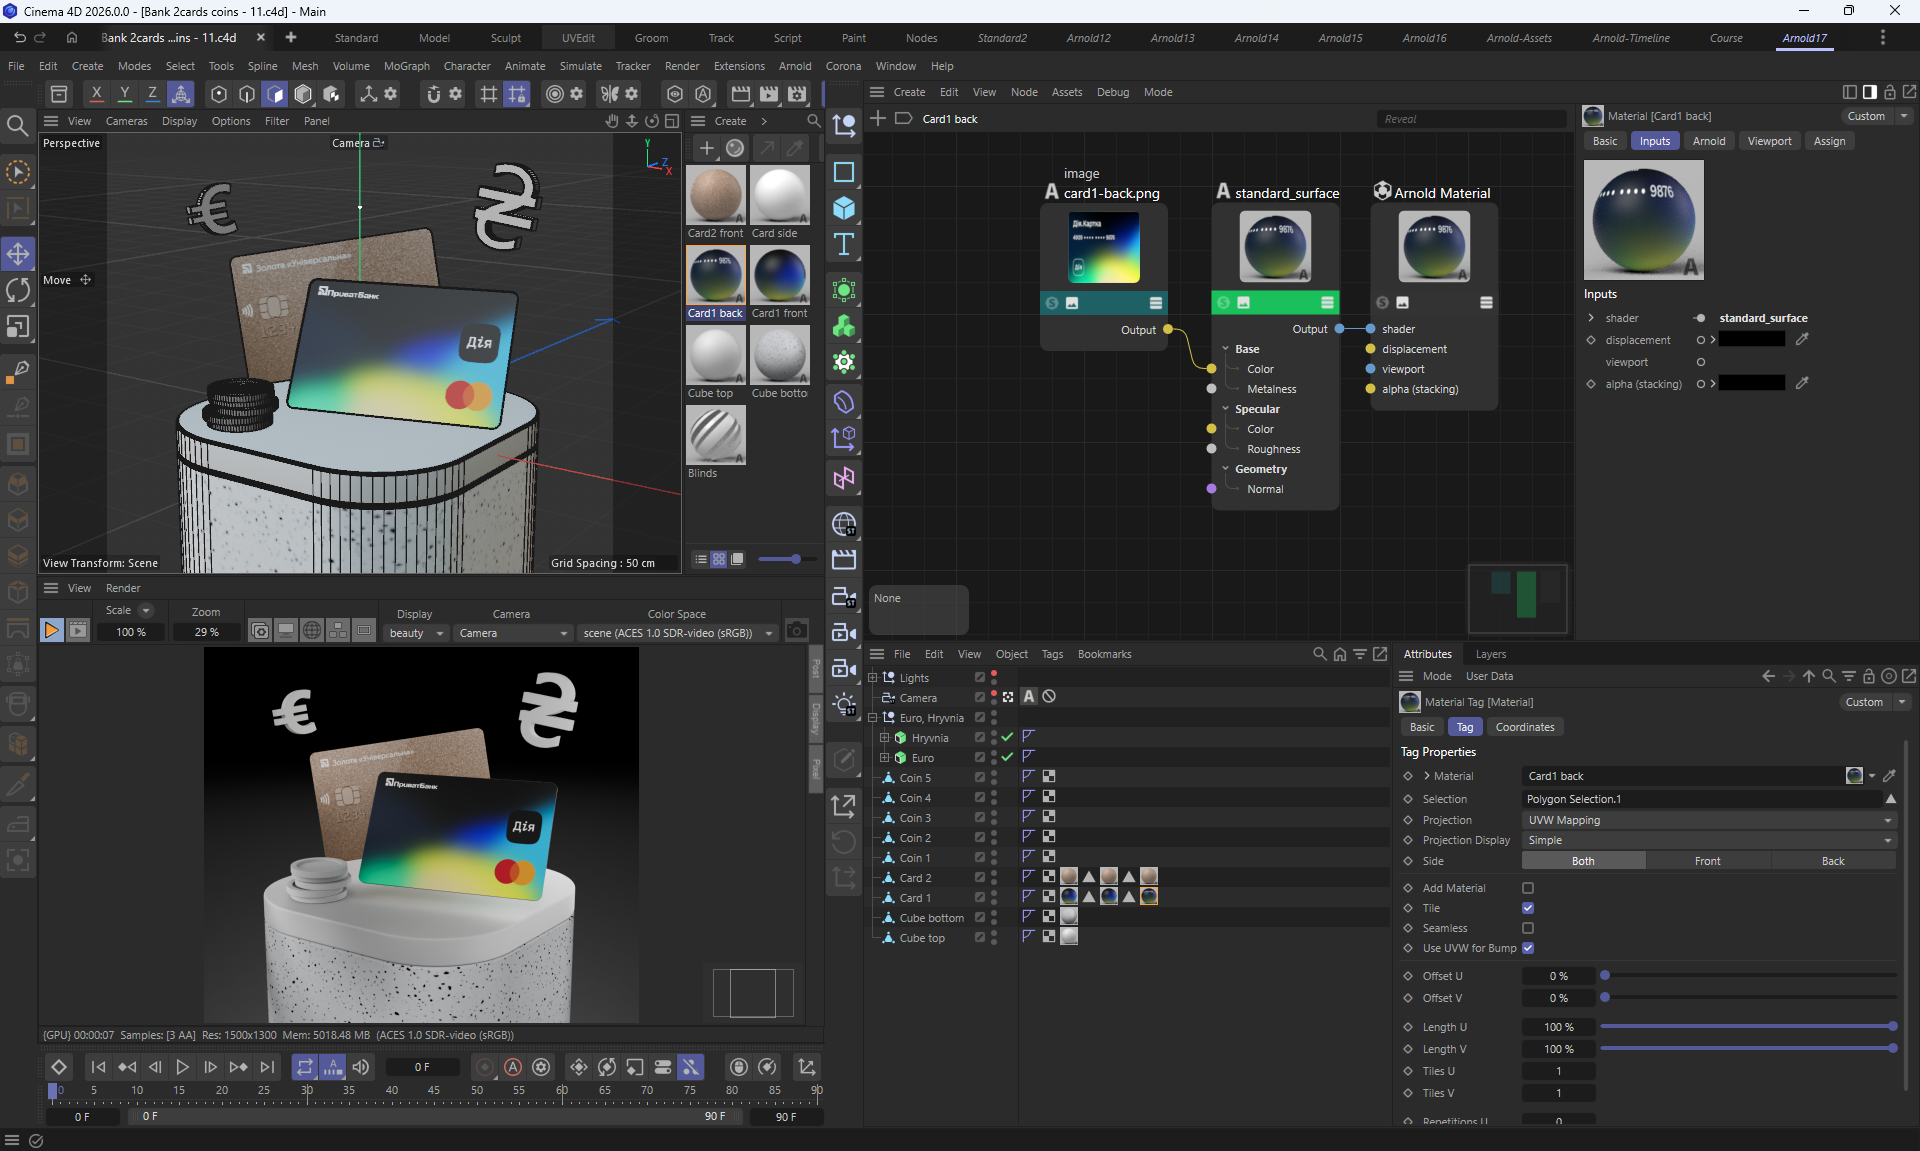The width and height of the screenshot is (1920, 1151).
Task: Enable the Add Material checkbox
Action: pyautogui.click(x=1527, y=888)
